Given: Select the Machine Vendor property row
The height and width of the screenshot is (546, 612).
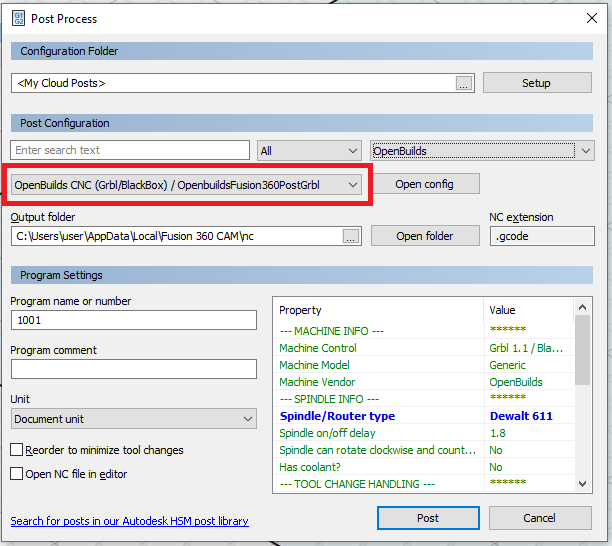Looking at the screenshot, I should tap(423, 382).
